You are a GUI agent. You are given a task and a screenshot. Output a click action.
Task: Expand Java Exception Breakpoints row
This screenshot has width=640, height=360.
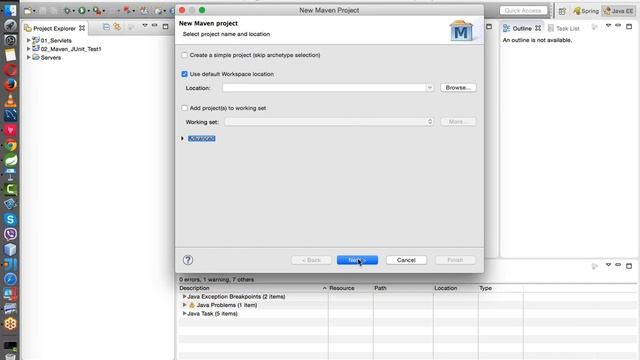184,296
